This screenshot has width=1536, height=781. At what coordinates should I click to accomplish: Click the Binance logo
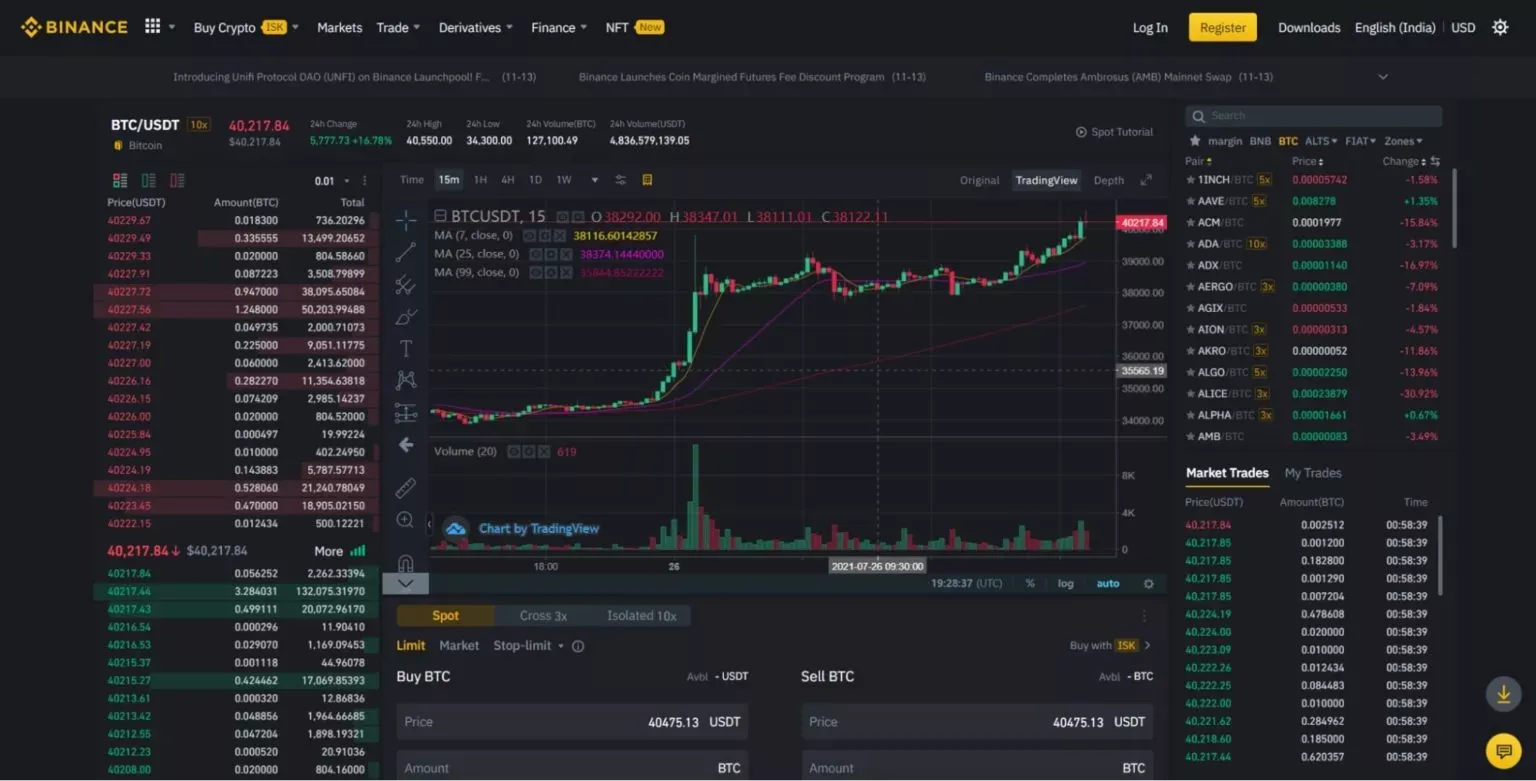pos(74,27)
